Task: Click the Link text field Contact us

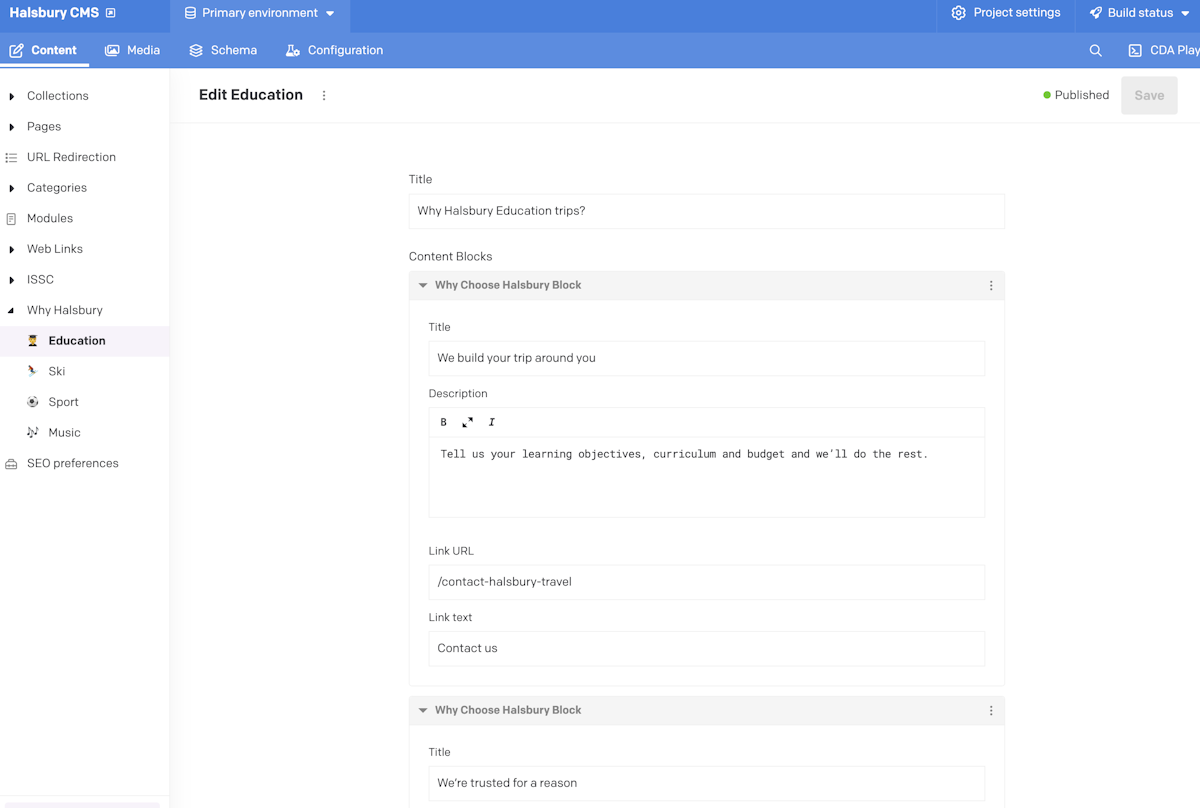Action: pos(707,648)
